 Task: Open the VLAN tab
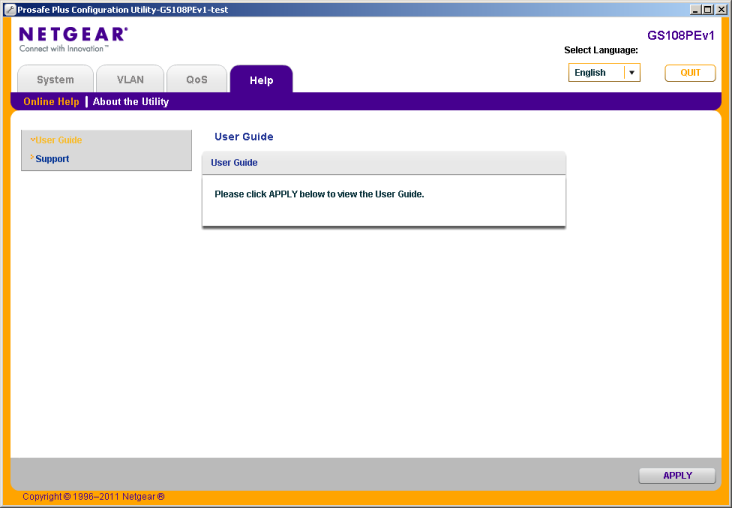pos(130,79)
